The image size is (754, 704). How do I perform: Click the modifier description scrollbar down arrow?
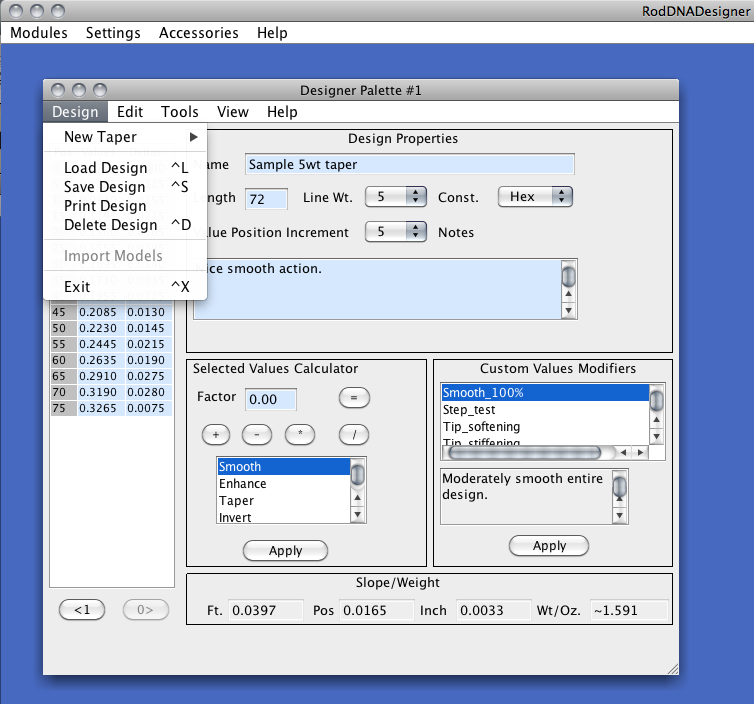coord(620,515)
